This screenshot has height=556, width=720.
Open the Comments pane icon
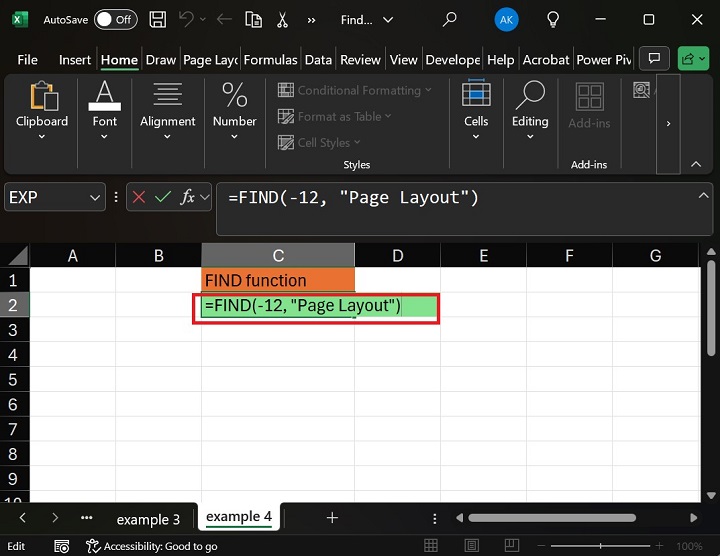pyautogui.click(x=654, y=60)
